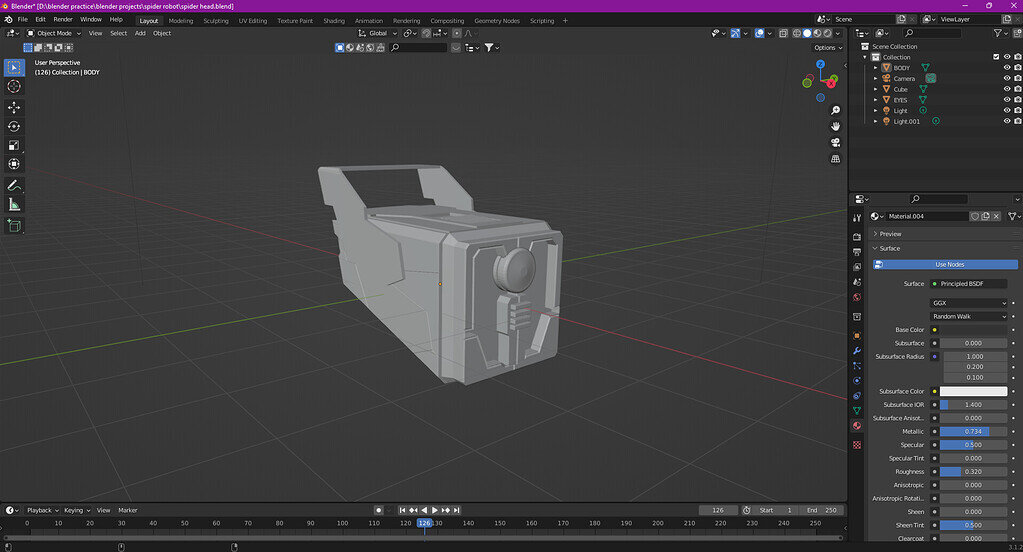This screenshot has width=1023, height=552.
Task: Open the Modifier properties wrench tab
Action: [x=857, y=351]
